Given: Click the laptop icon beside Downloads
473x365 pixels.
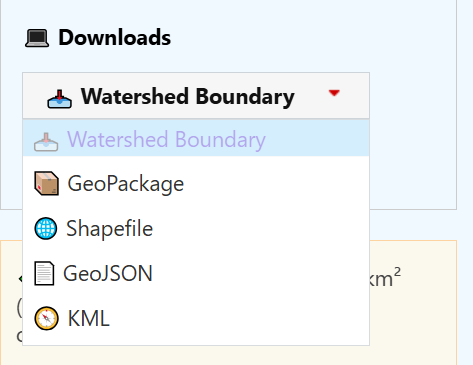Looking at the screenshot, I should pyautogui.click(x=37, y=38).
